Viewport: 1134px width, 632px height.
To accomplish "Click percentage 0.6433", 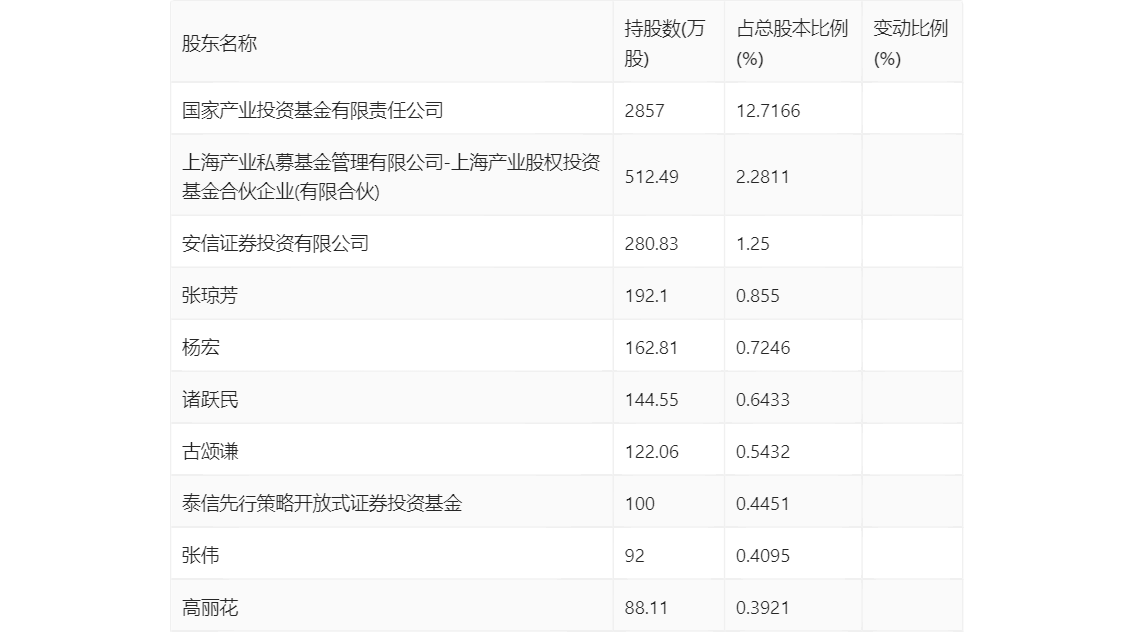I will [763, 400].
